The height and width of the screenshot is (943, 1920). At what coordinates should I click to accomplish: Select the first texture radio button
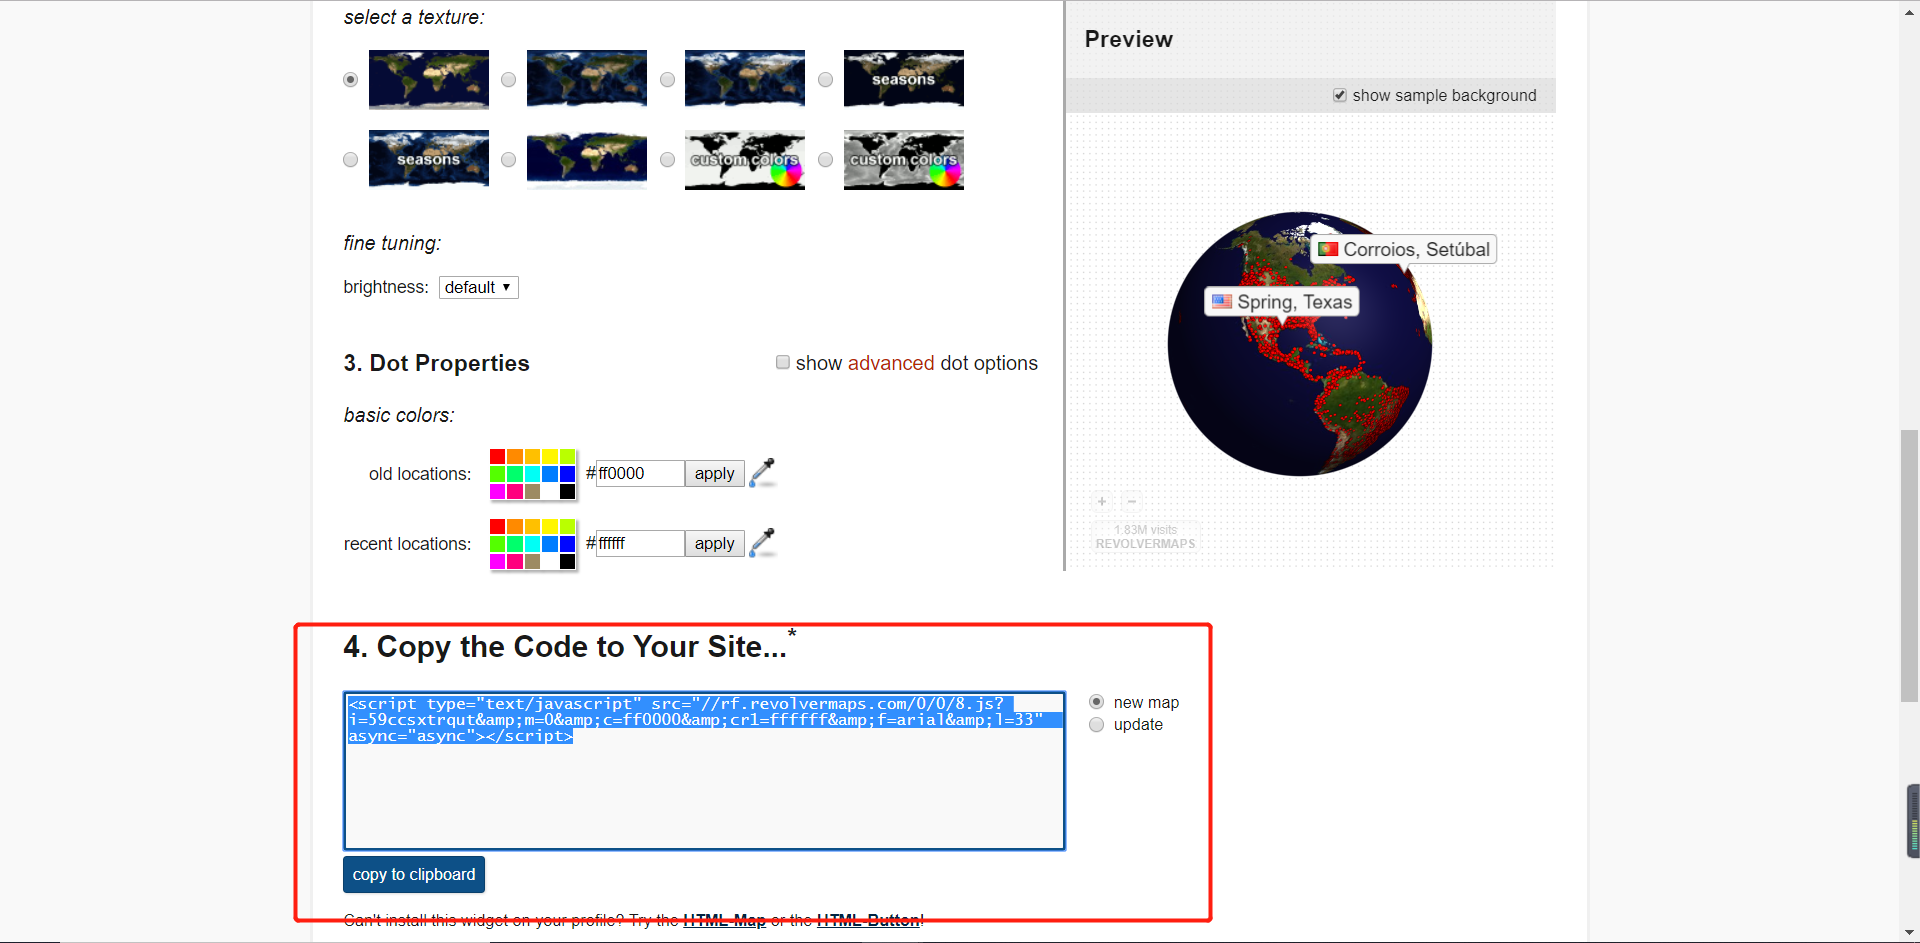(350, 79)
